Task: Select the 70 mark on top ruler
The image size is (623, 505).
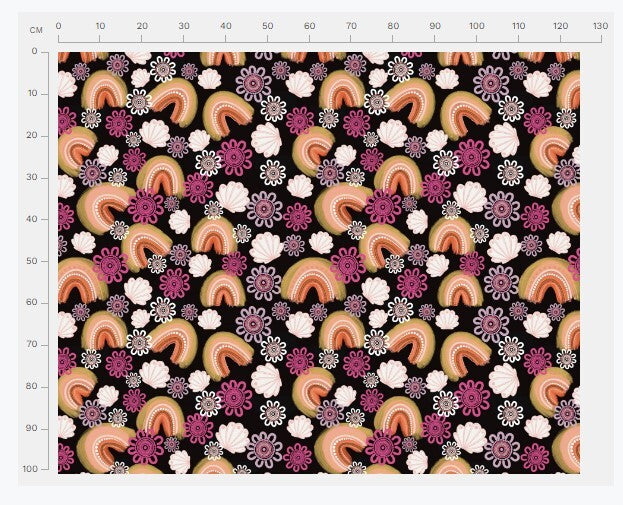Action: 350,26
